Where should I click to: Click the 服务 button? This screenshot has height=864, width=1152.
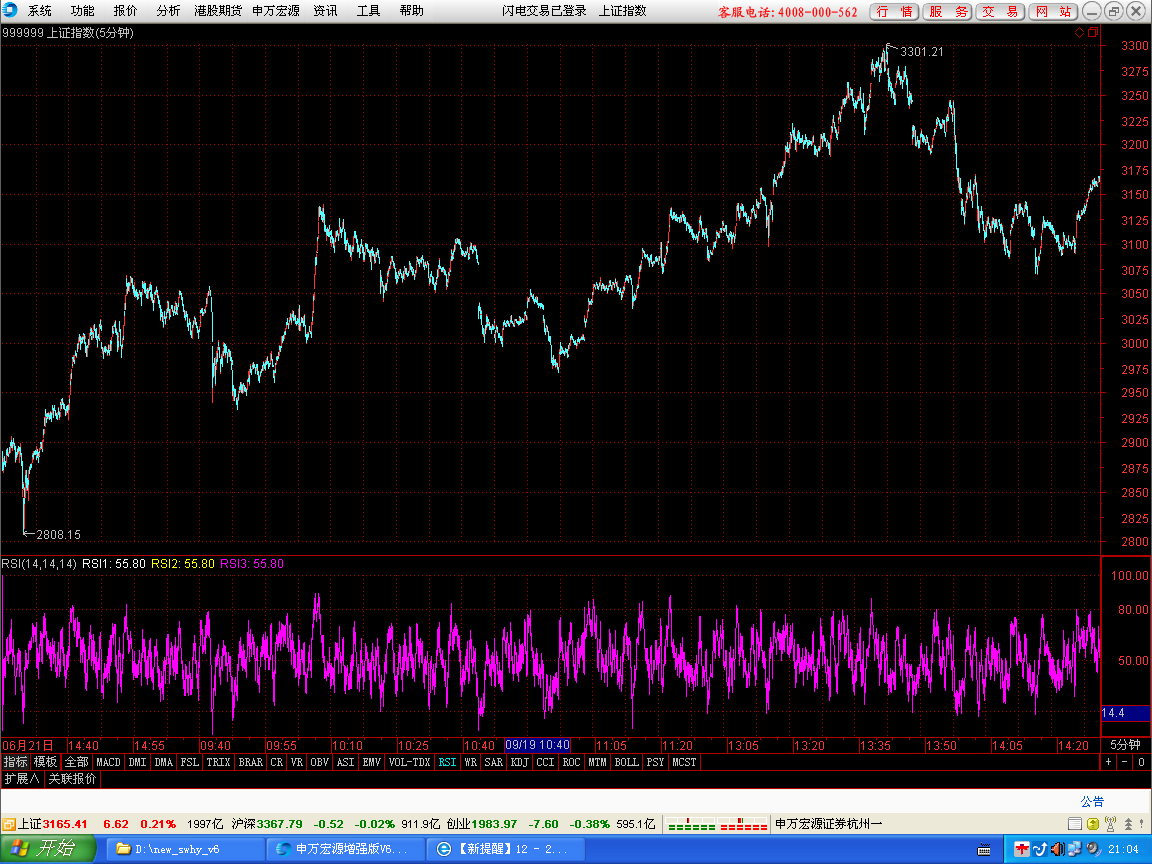coord(948,11)
